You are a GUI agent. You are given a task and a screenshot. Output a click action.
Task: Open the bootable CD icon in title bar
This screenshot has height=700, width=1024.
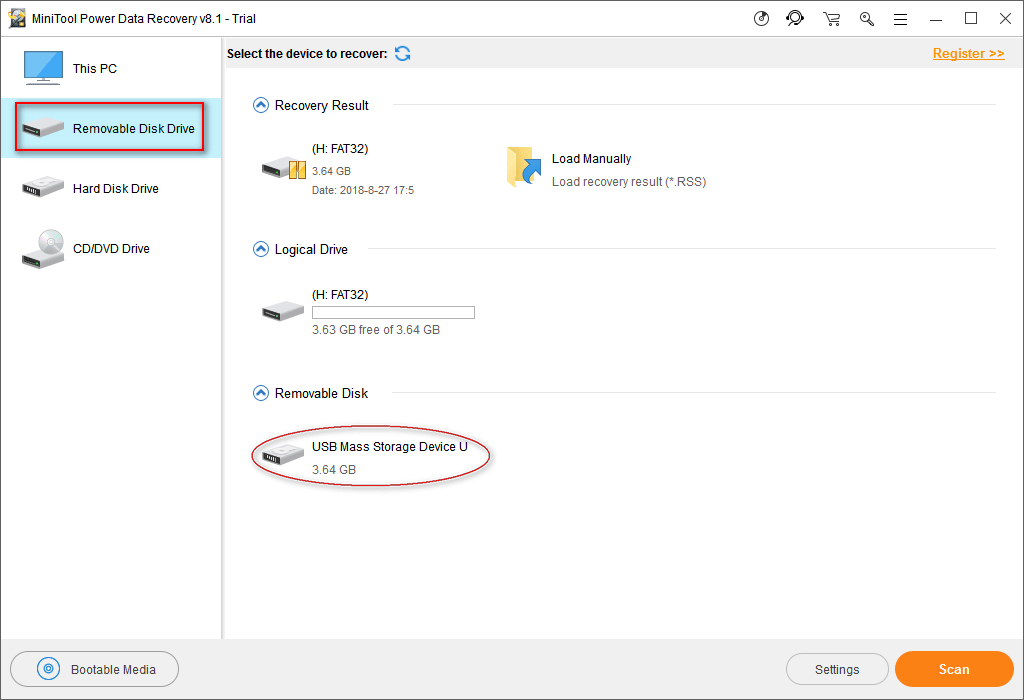761,18
